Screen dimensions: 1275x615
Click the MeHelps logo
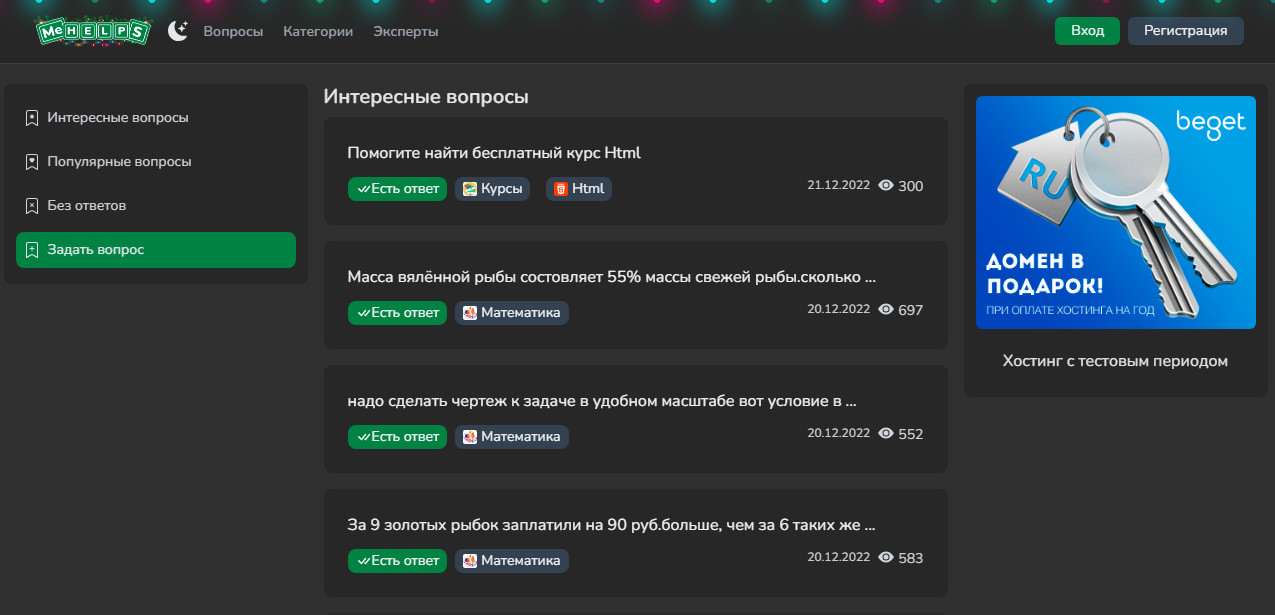pyautogui.click(x=92, y=32)
